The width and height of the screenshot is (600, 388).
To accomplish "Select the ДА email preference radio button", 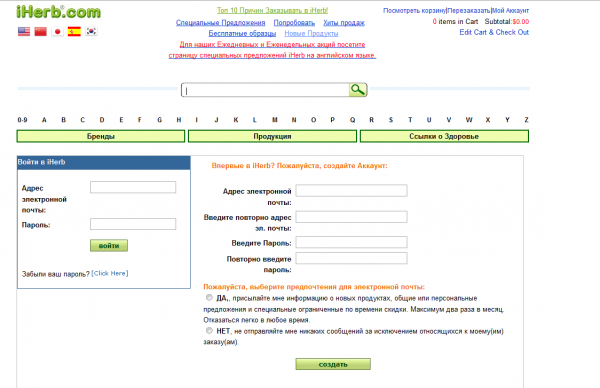I will 209,298.
